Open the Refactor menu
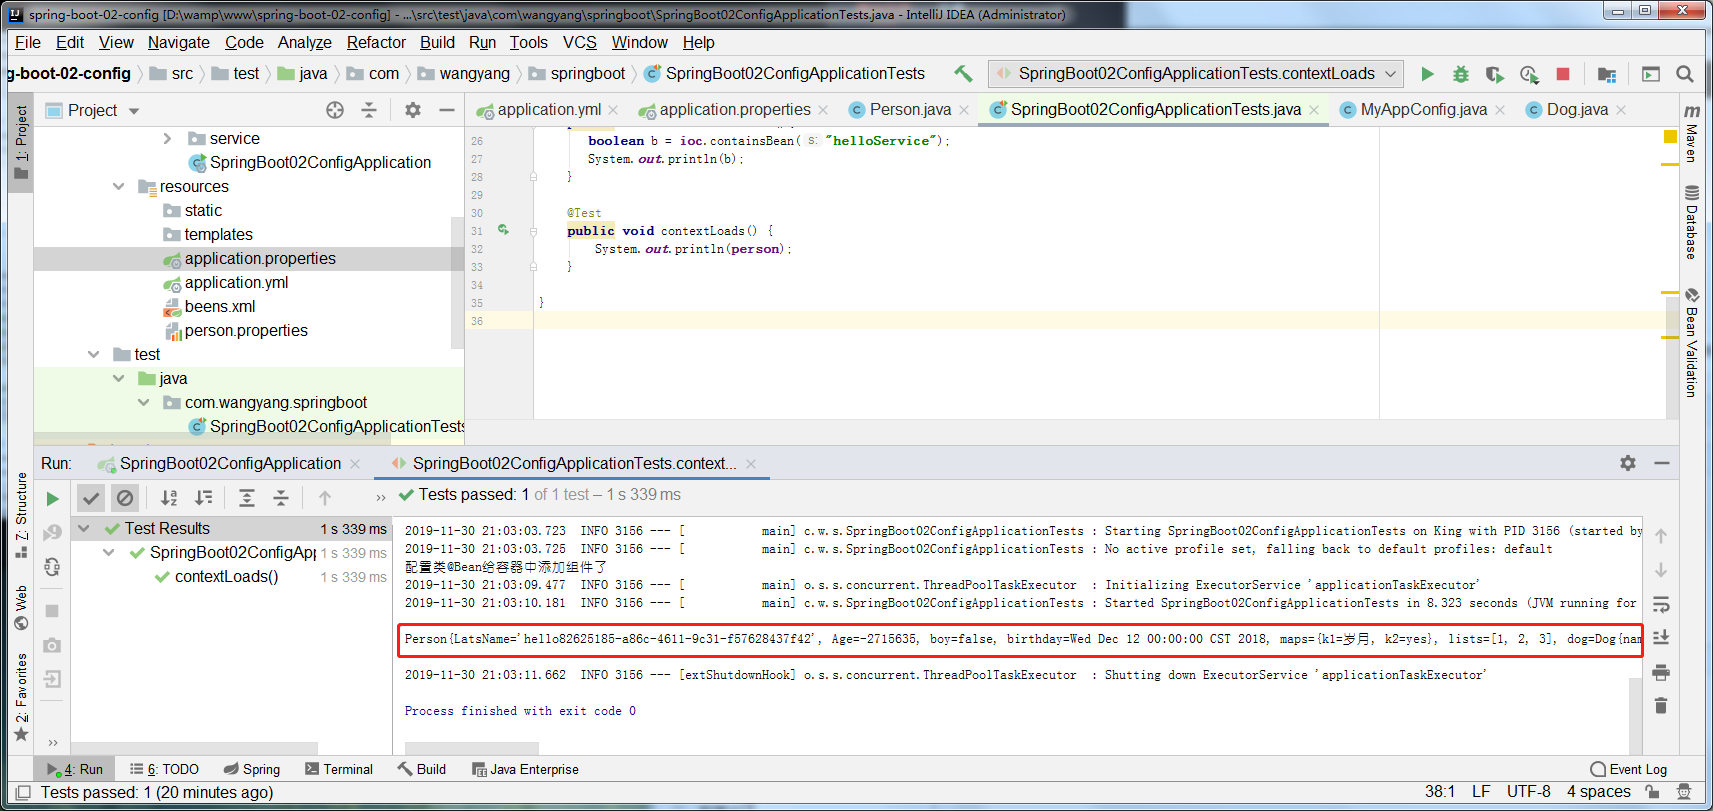1713x811 pixels. click(376, 42)
